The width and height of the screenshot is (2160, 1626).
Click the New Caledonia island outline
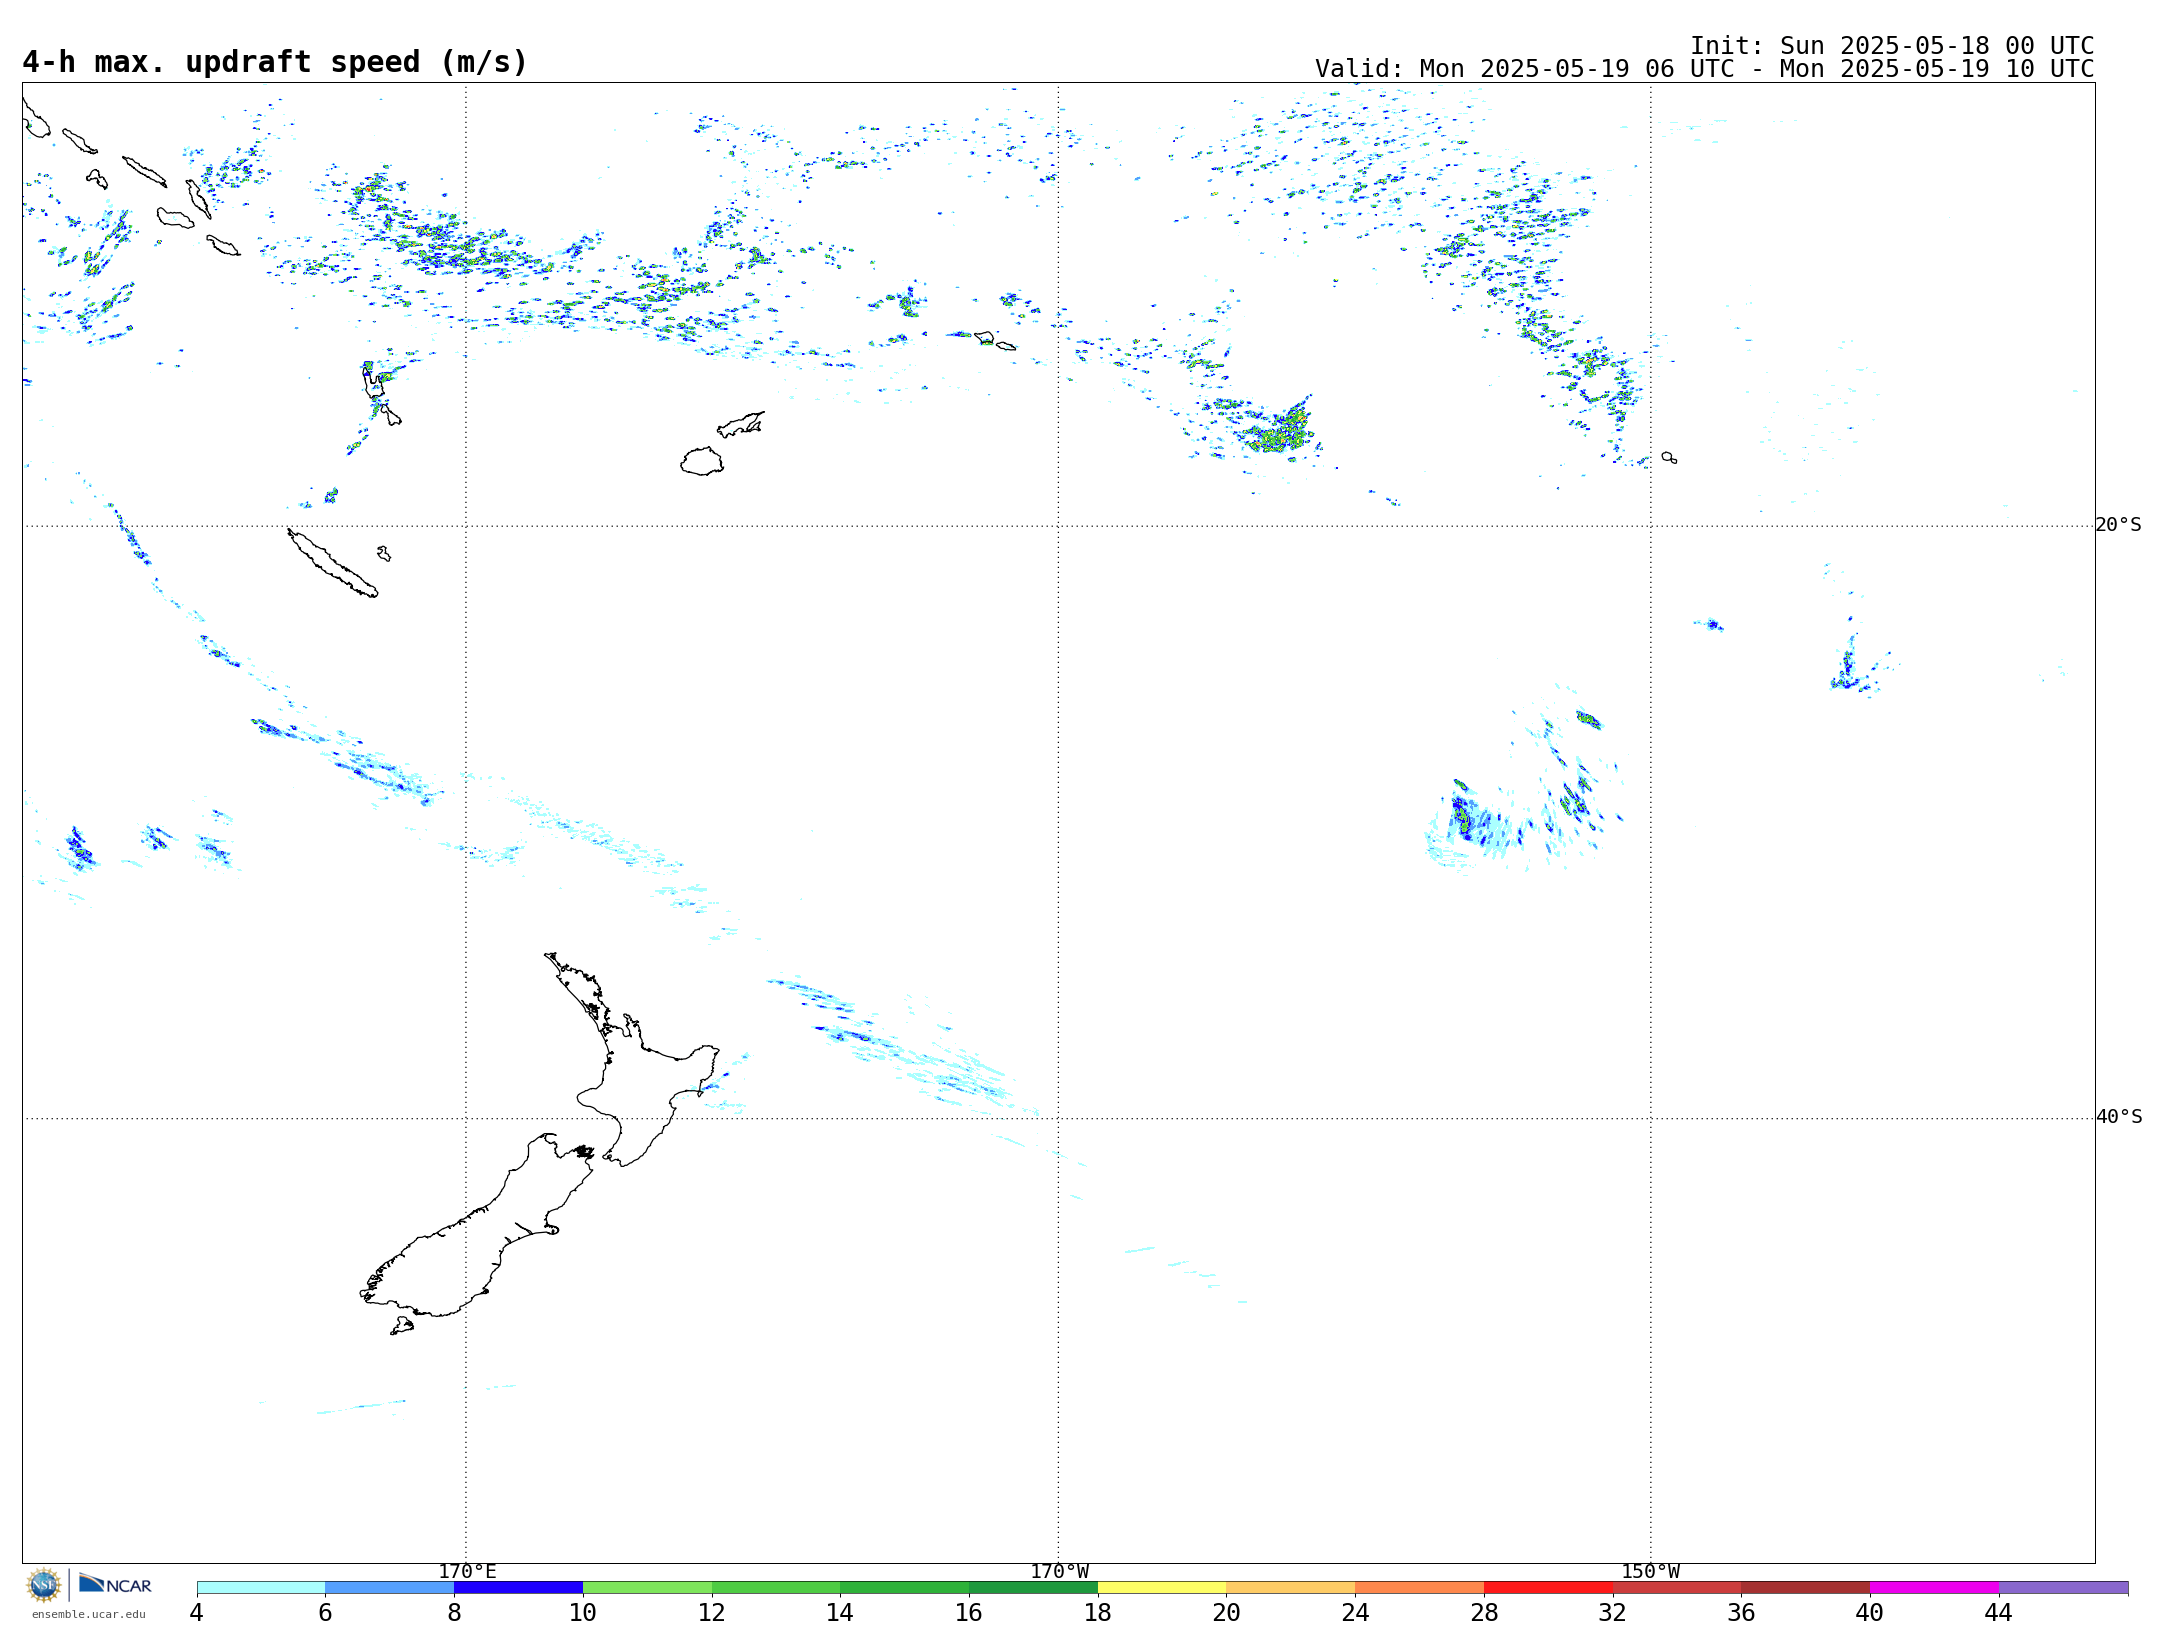(x=332, y=563)
